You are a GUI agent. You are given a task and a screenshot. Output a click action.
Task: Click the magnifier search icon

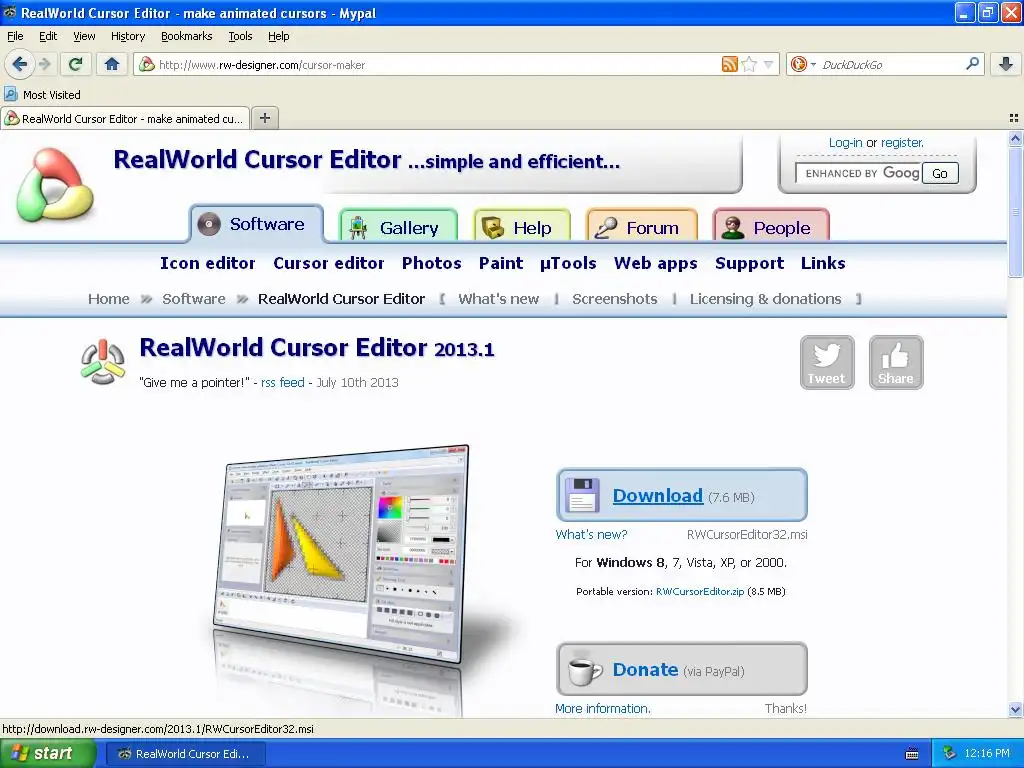coord(972,64)
